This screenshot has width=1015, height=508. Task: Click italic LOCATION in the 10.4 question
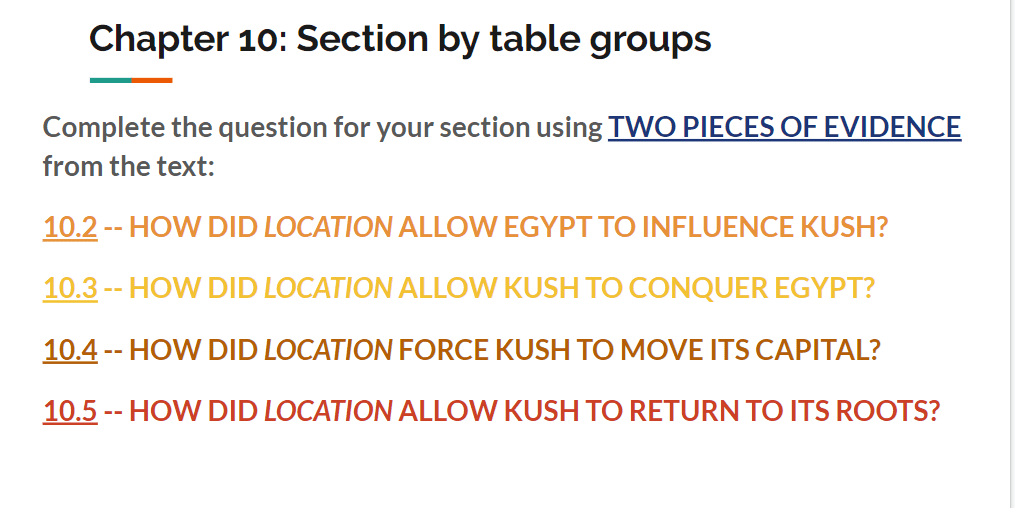pyautogui.click(x=328, y=349)
